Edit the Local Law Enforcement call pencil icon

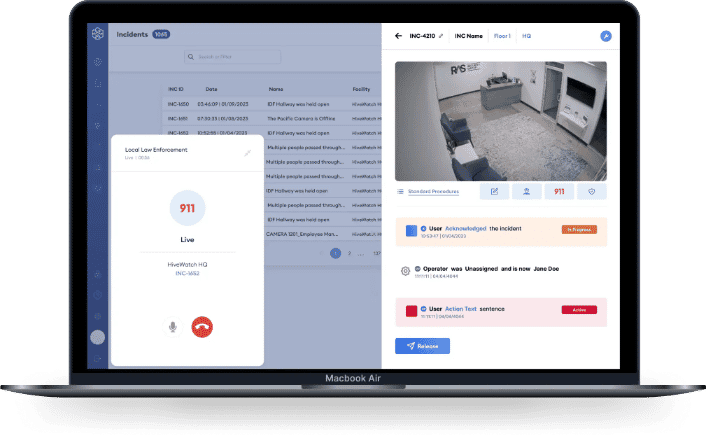point(248,153)
